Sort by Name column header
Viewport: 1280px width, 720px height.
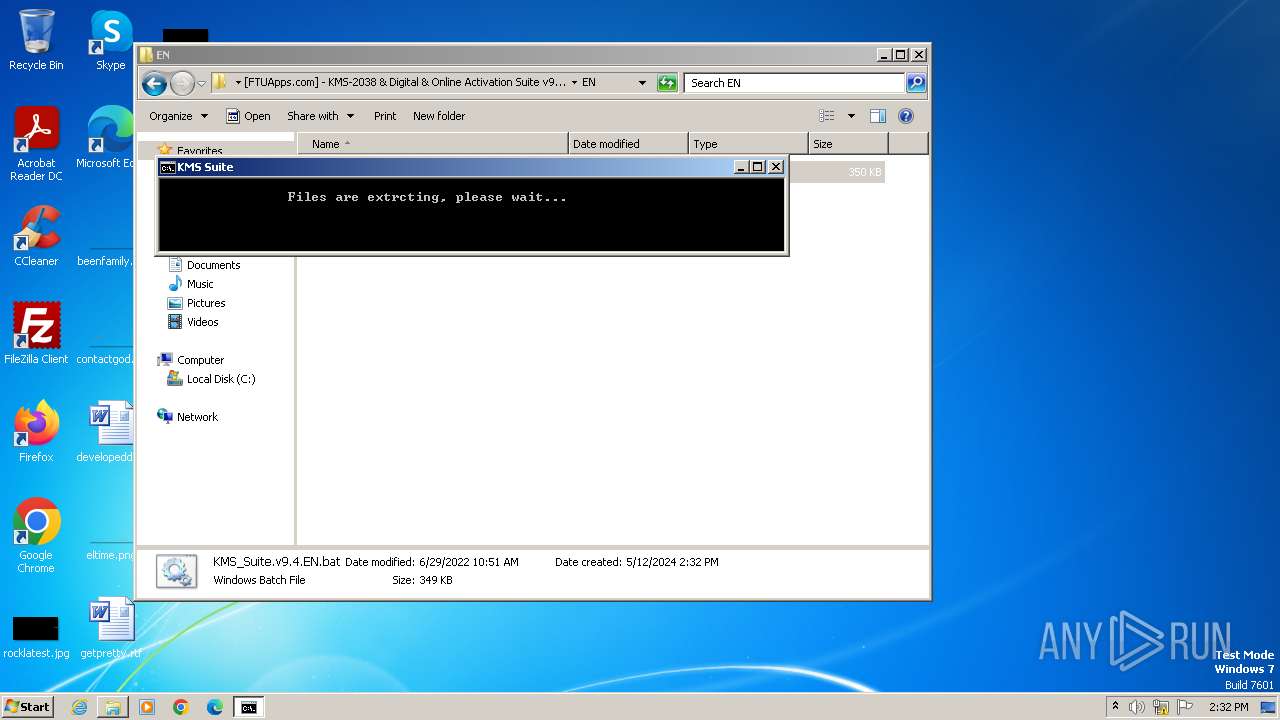(432, 144)
